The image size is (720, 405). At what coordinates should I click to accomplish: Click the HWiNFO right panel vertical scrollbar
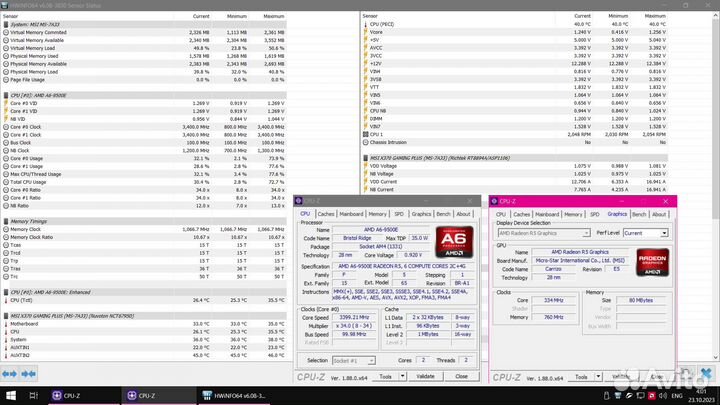click(715, 186)
